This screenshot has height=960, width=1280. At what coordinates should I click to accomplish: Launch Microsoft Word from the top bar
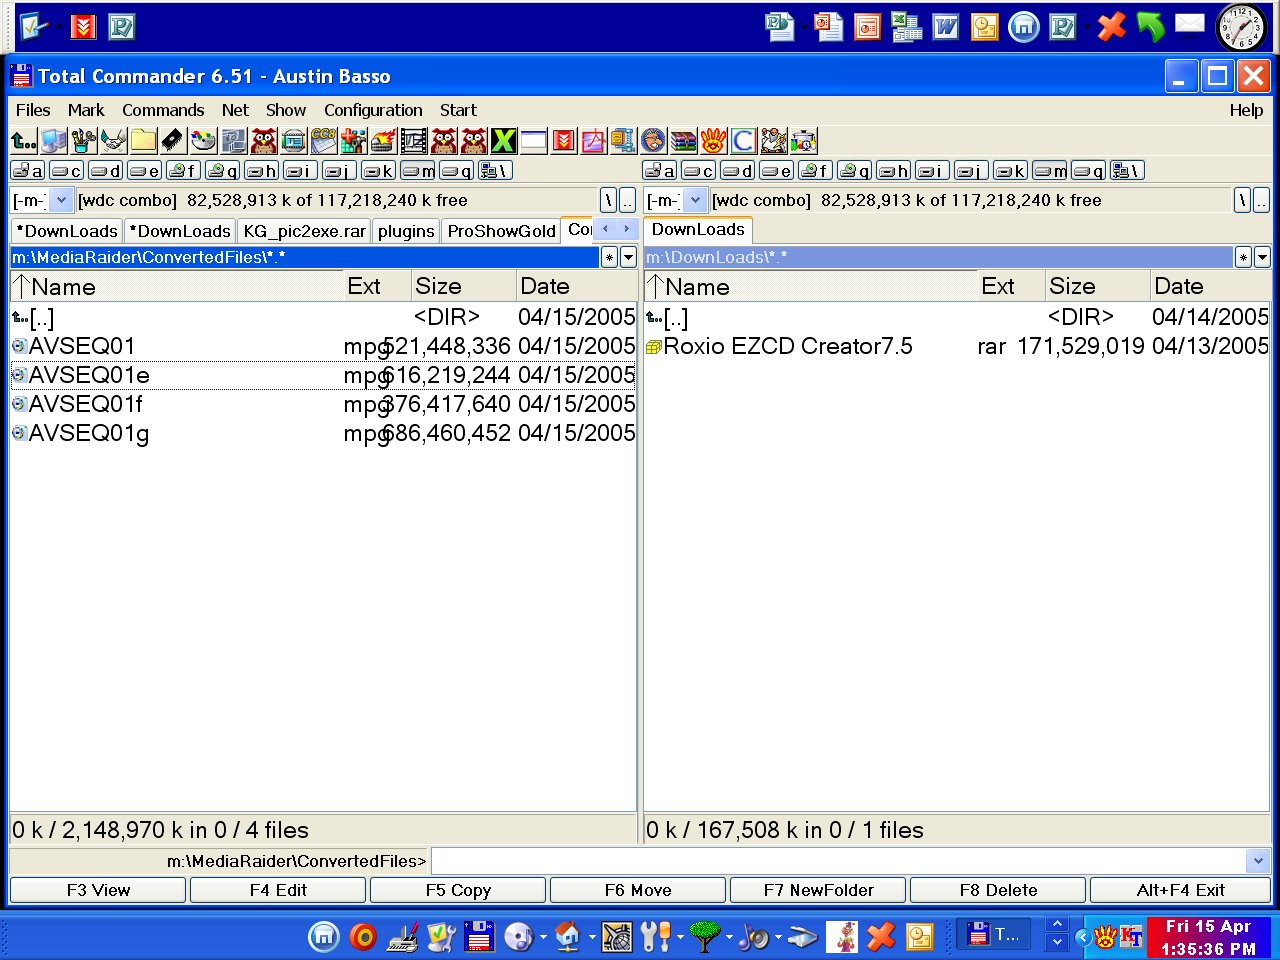pyautogui.click(x=945, y=27)
